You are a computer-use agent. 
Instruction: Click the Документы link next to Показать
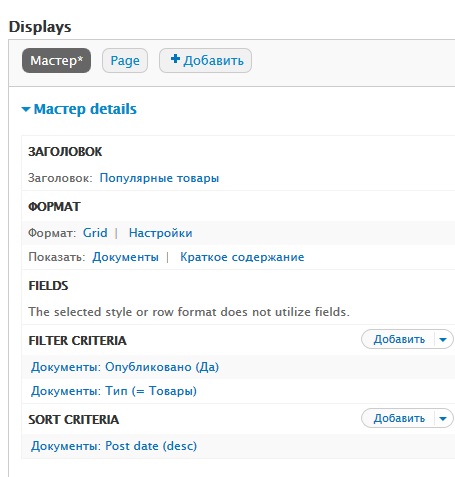(125, 257)
